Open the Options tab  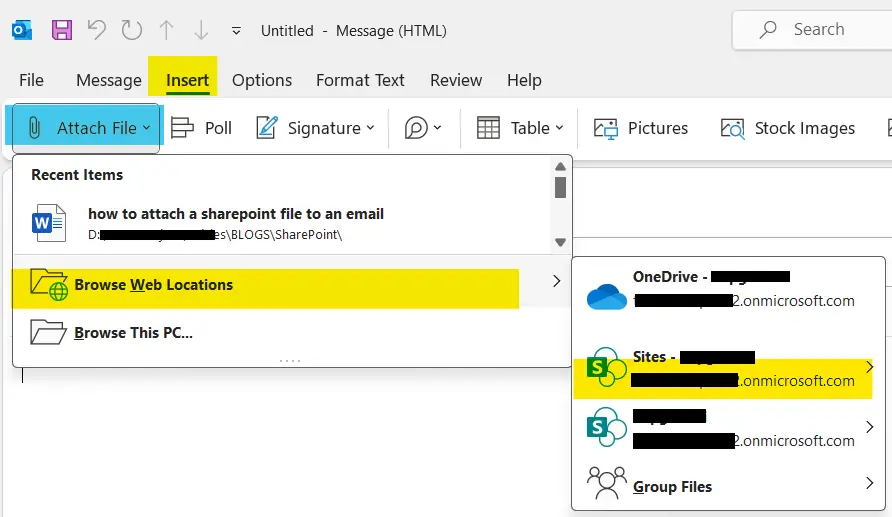coord(262,80)
